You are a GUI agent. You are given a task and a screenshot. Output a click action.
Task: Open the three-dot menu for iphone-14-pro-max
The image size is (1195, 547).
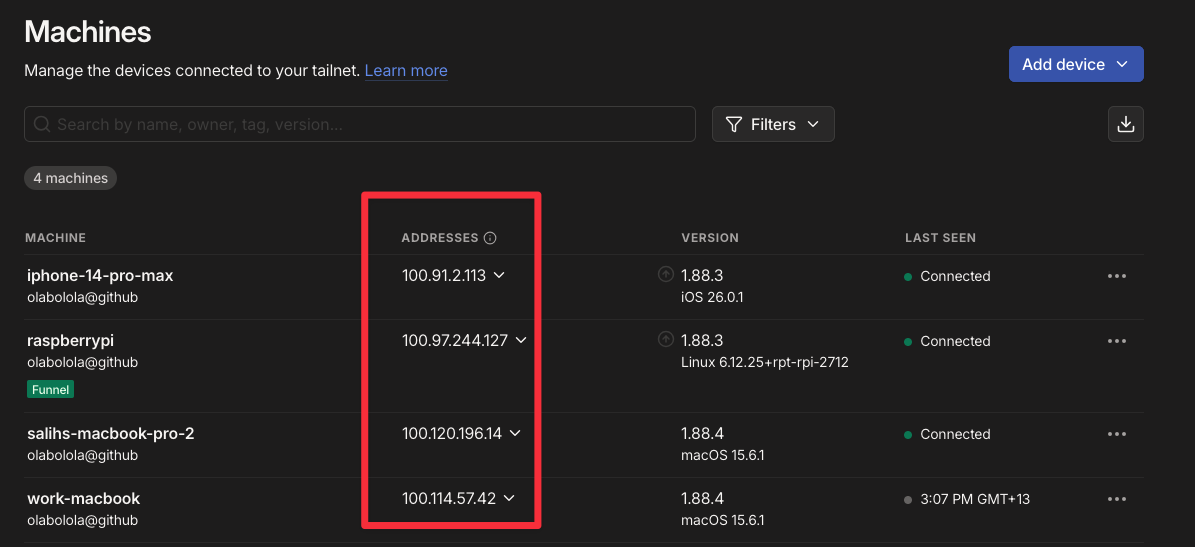1117,276
